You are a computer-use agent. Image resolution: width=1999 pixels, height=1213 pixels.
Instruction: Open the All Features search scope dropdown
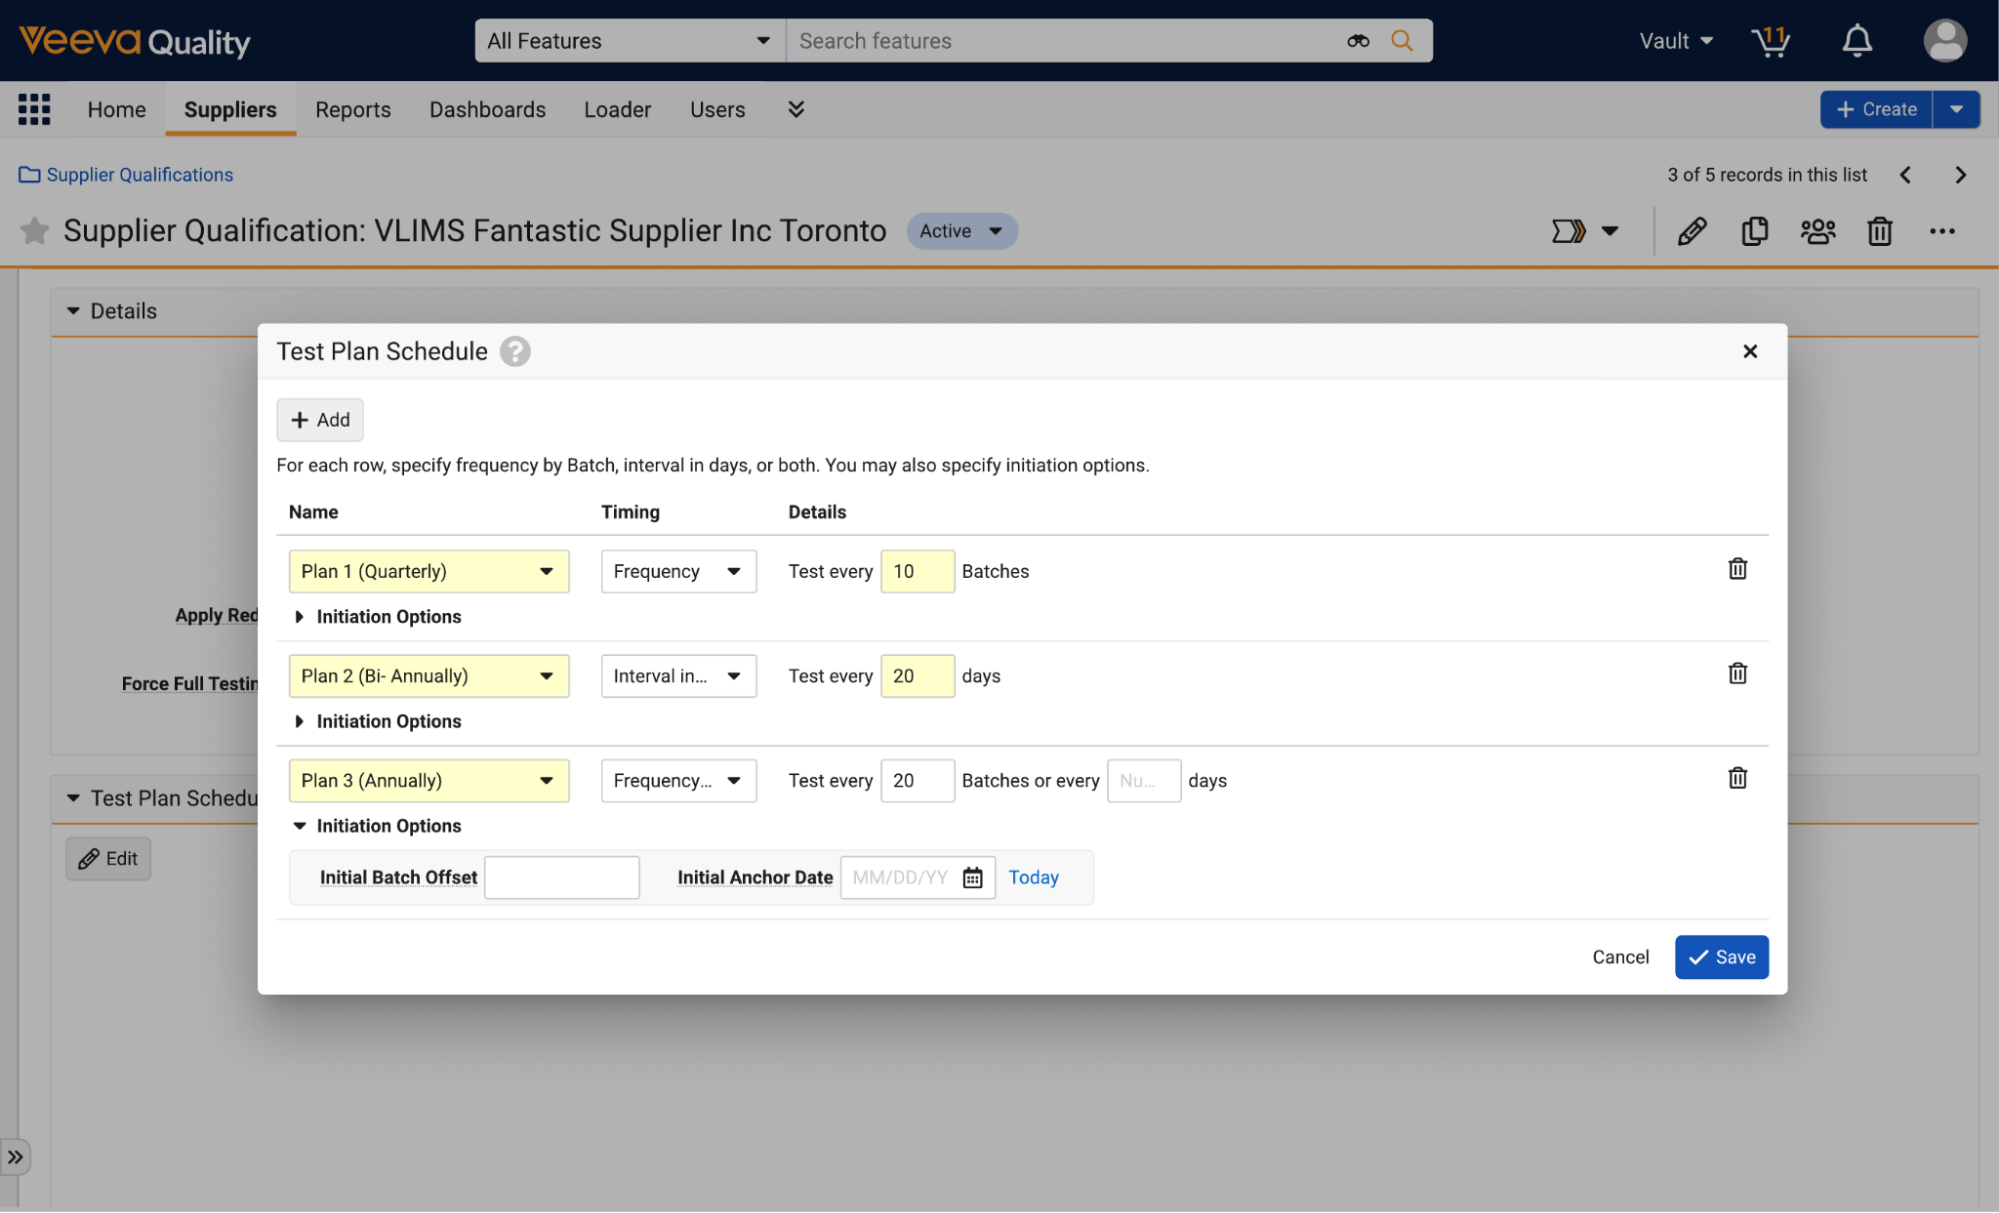(630, 41)
